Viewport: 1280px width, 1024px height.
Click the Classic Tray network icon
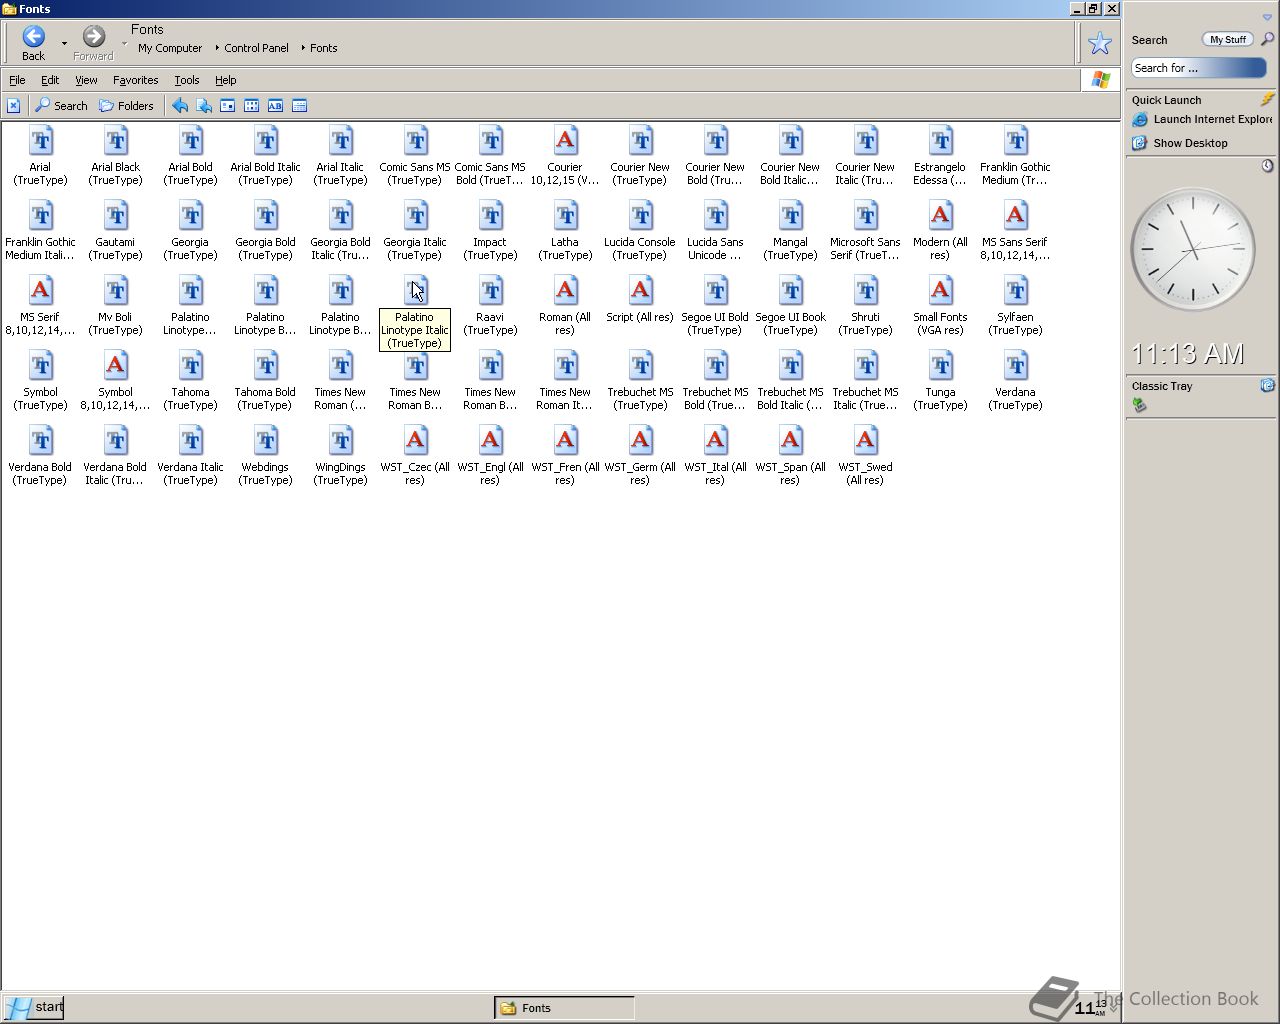pos(1139,404)
